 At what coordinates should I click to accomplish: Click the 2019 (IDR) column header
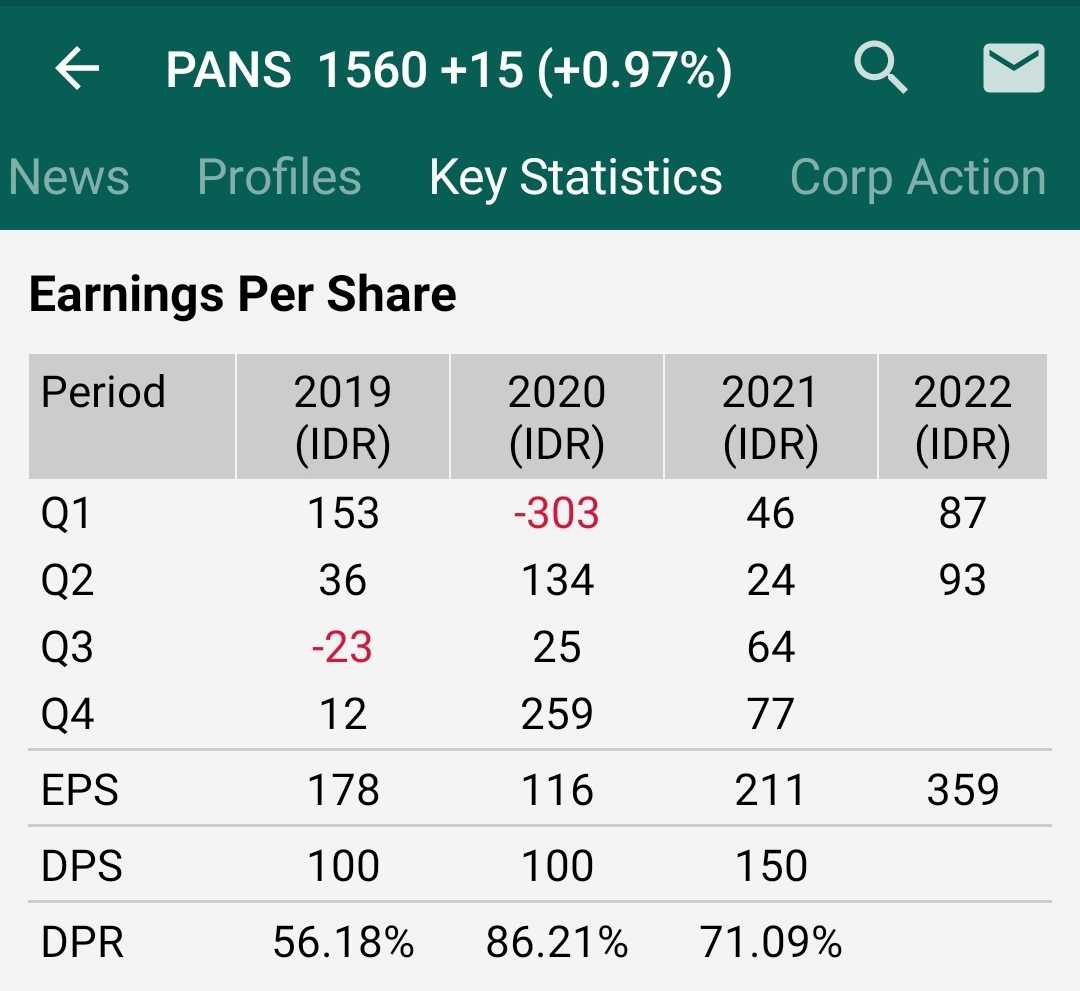pyautogui.click(x=343, y=415)
